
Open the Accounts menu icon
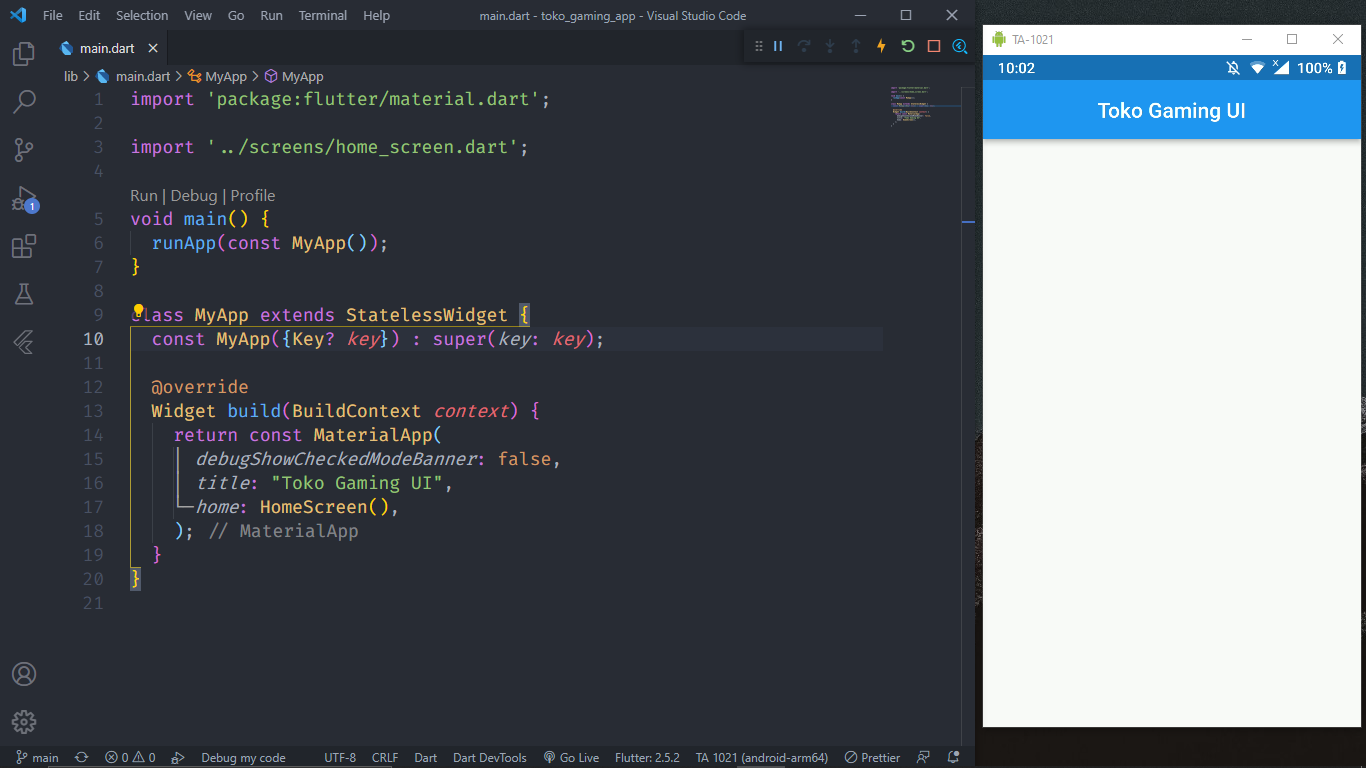click(24, 674)
